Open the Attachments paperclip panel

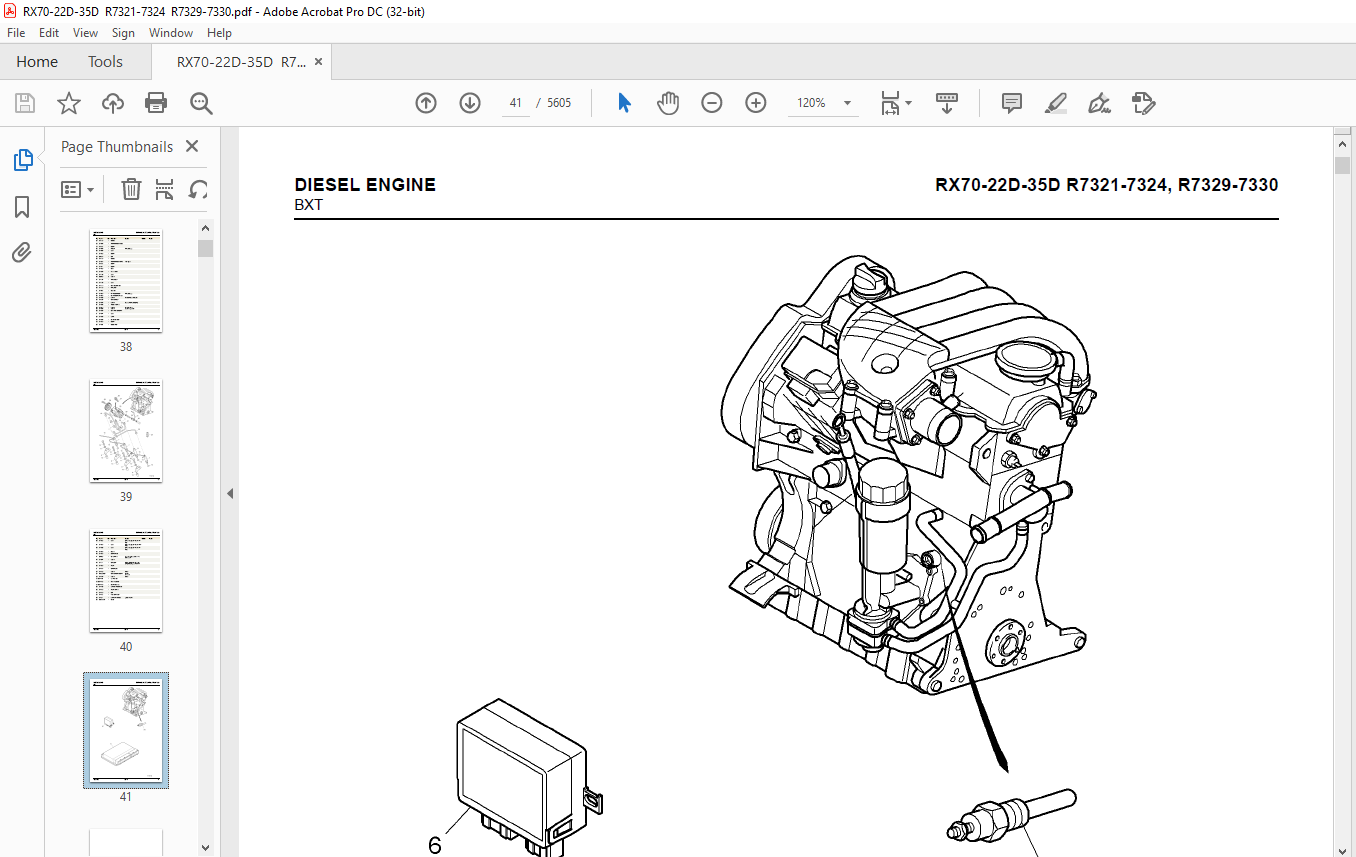click(22, 253)
